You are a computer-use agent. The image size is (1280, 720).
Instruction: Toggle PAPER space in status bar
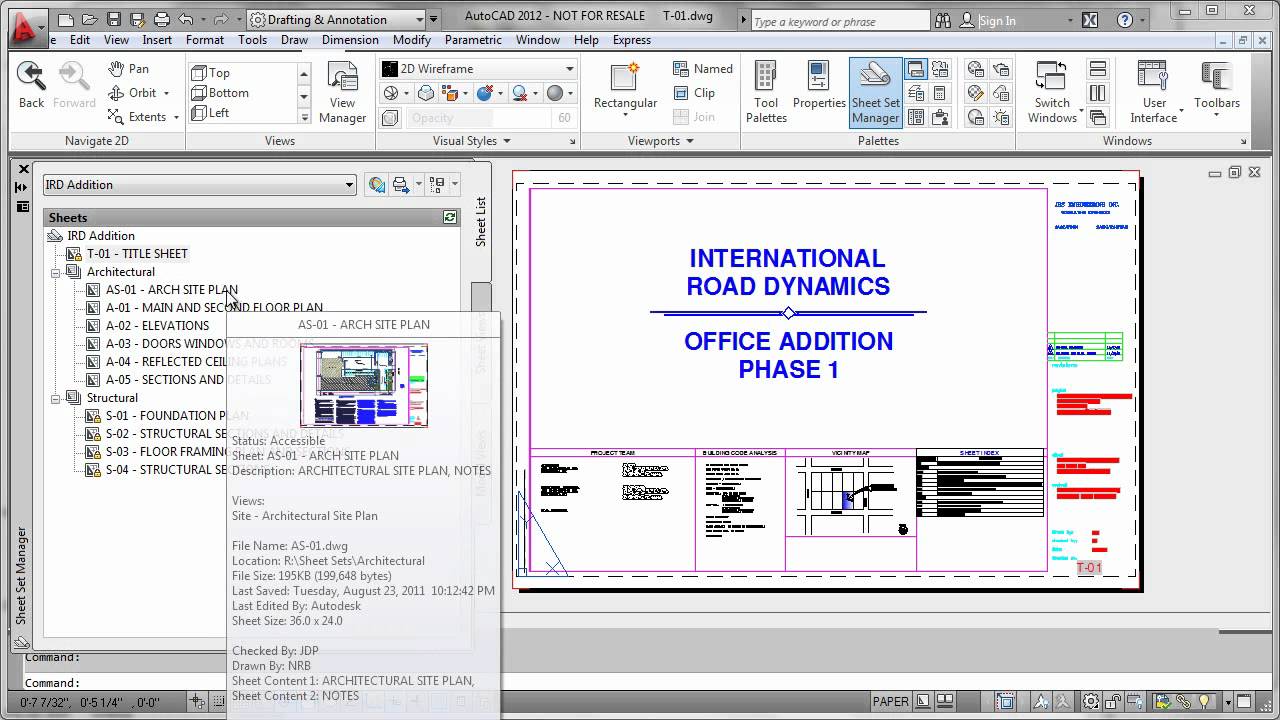(x=891, y=702)
